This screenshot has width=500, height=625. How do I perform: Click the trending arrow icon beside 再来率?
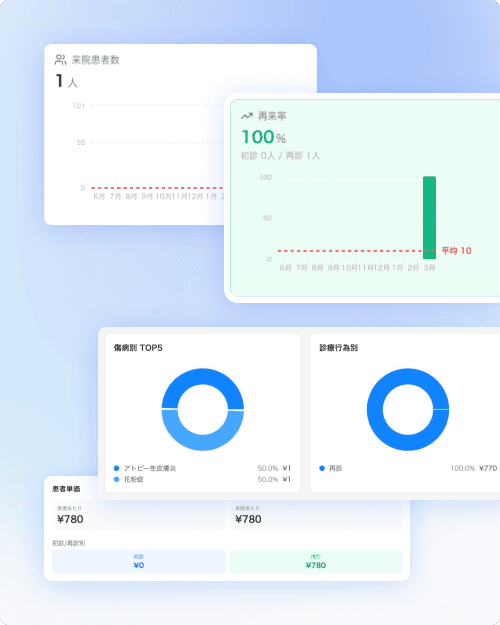pos(247,116)
